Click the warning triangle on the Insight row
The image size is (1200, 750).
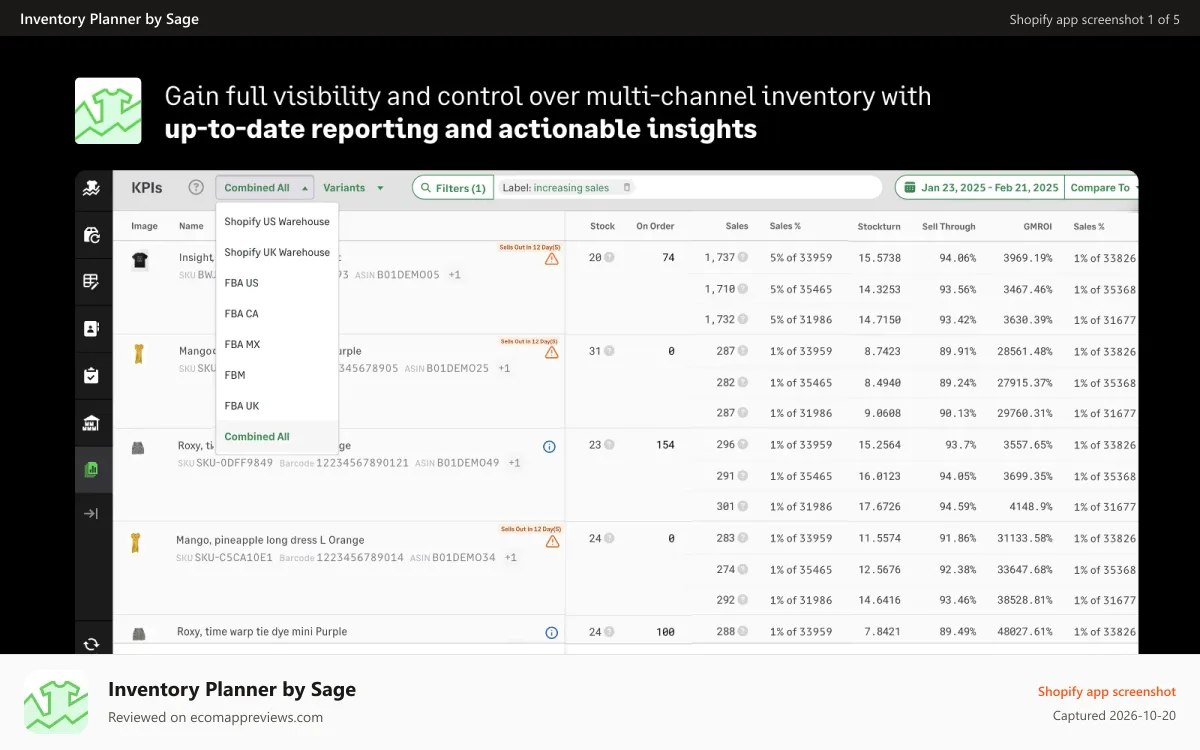[552, 258]
